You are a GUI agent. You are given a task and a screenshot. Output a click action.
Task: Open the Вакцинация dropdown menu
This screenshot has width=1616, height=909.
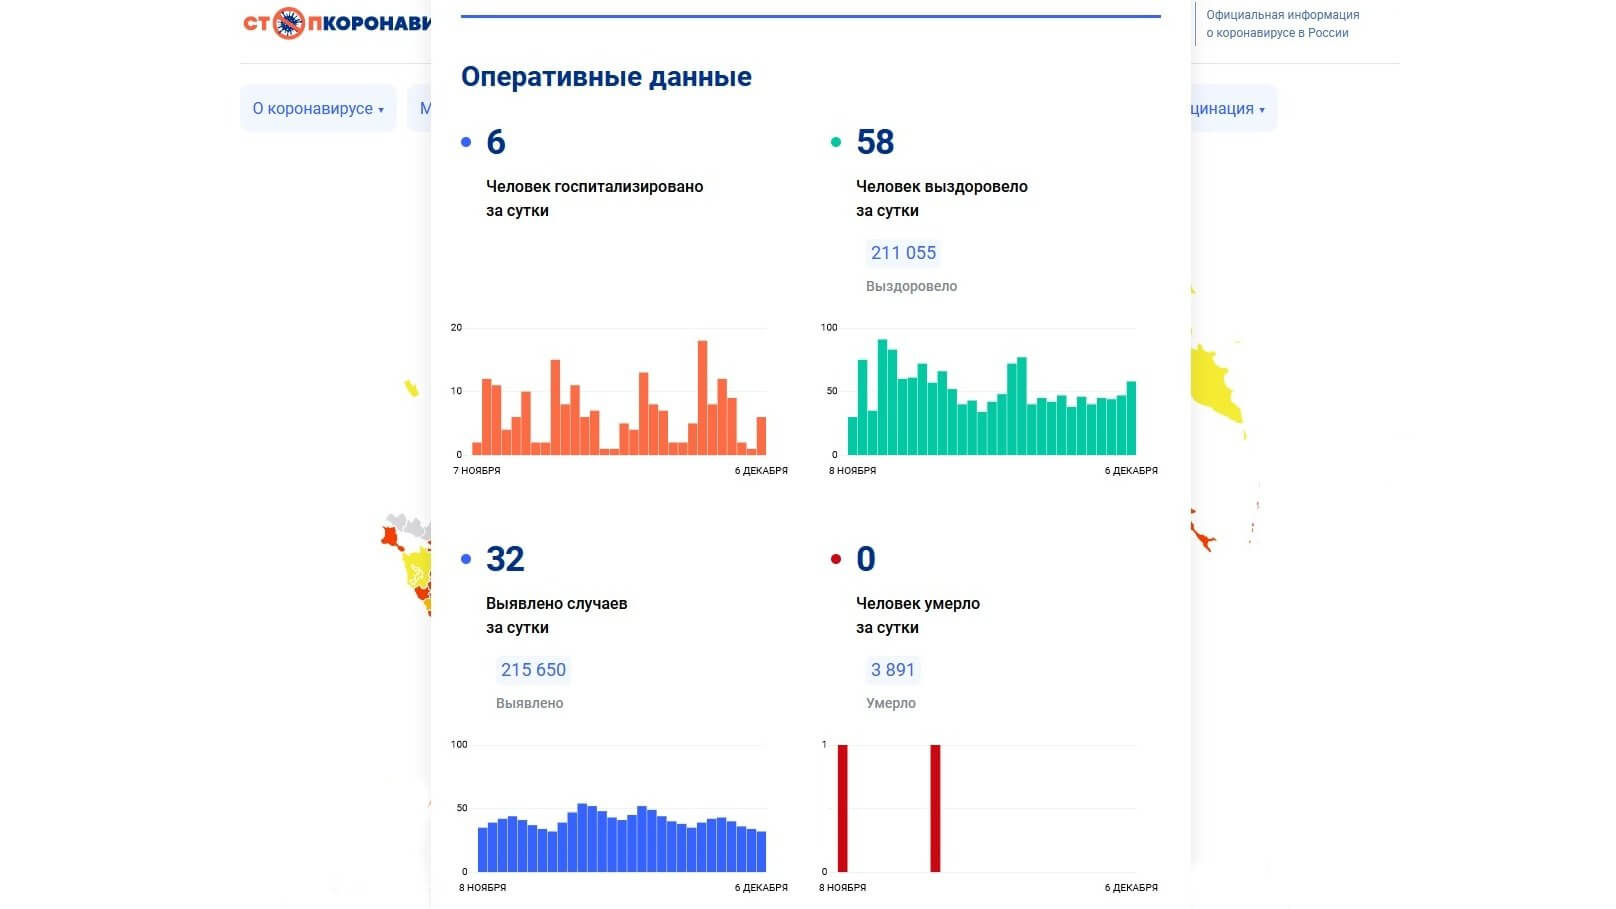point(1234,109)
